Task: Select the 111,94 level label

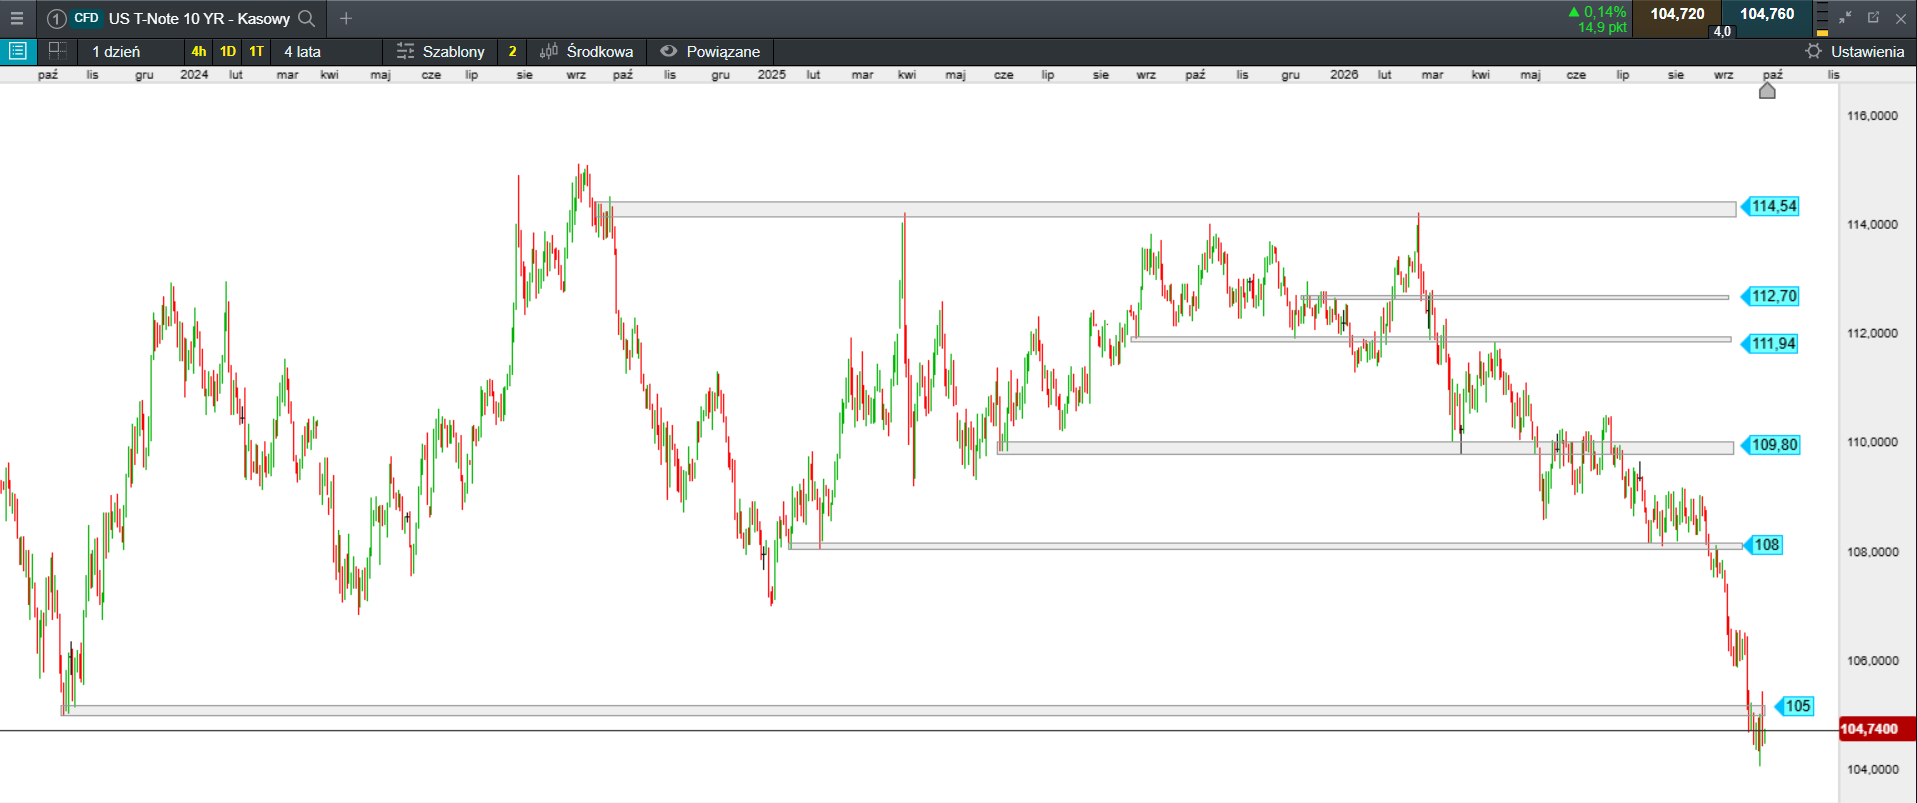Action: [x=1770, y=344]
